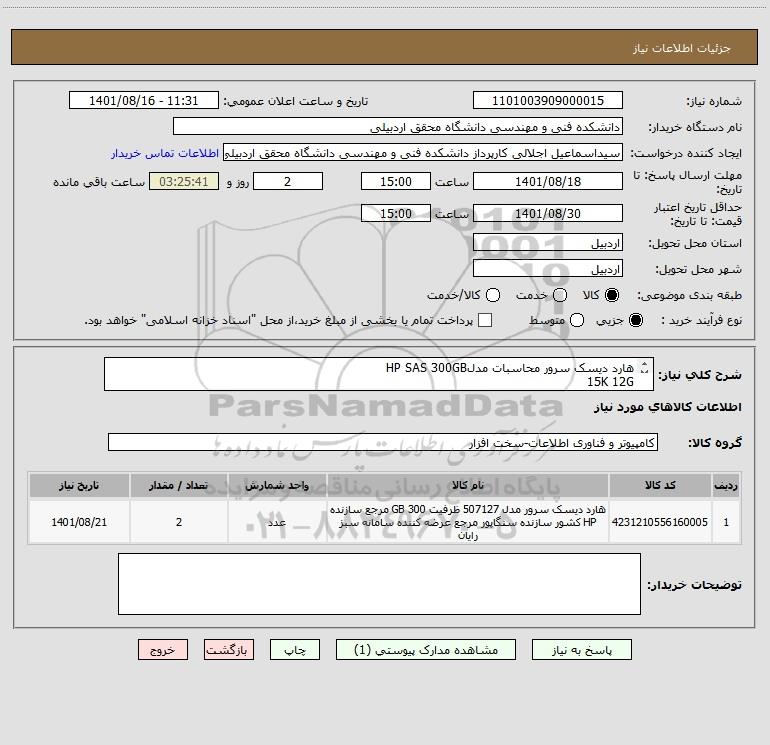Click the remaining days field showing 2
This screenshot has height=745, width=770.
click(288, 181)
